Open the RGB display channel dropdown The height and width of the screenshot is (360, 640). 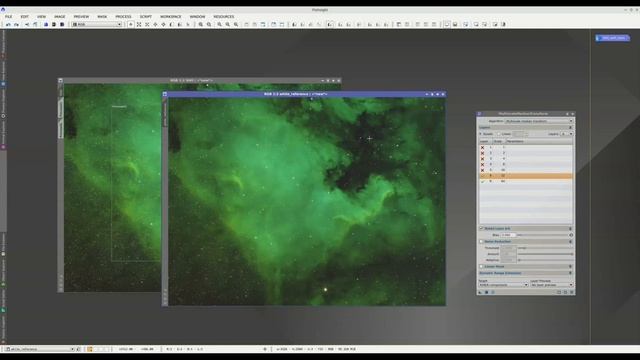point(97,24)
